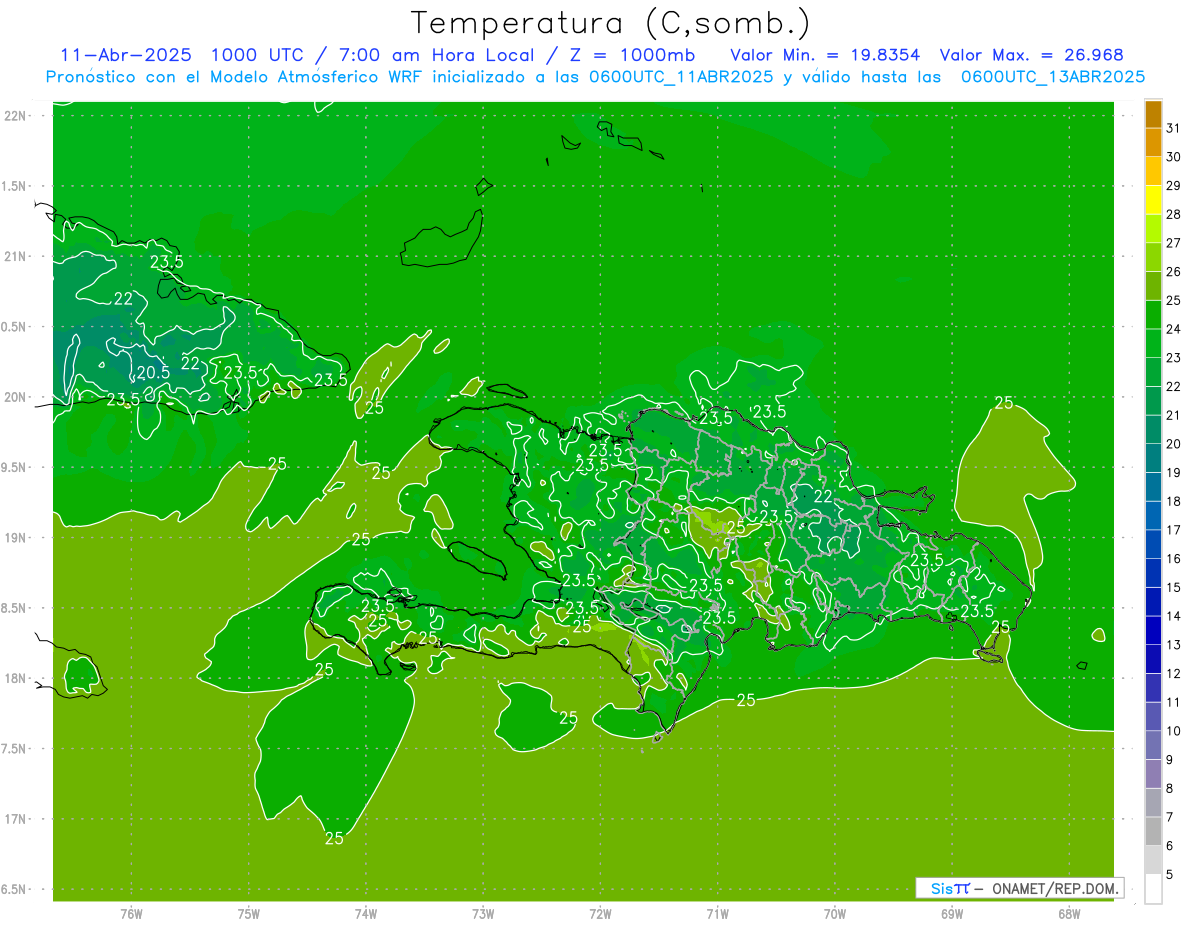This screenshot has width=1200, height=927.
Task: Click the '20N' latitude axis label
Action: [x=15, y=398]
